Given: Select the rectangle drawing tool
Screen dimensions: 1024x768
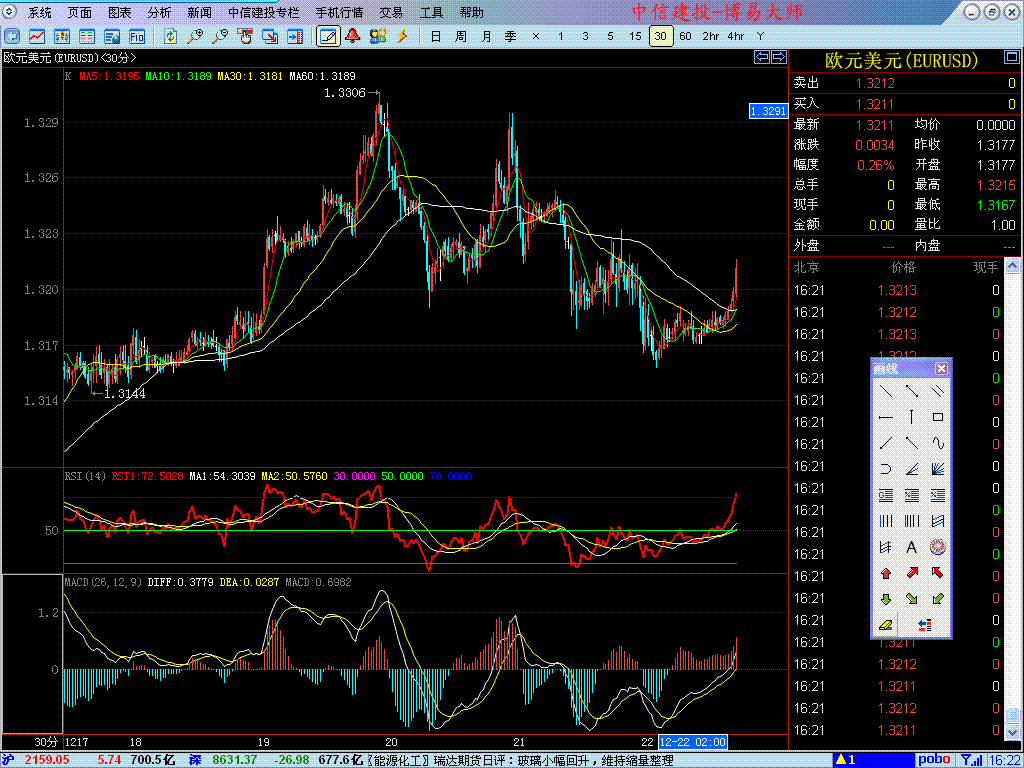Looking at the screenshot, I should pos(937,417).
